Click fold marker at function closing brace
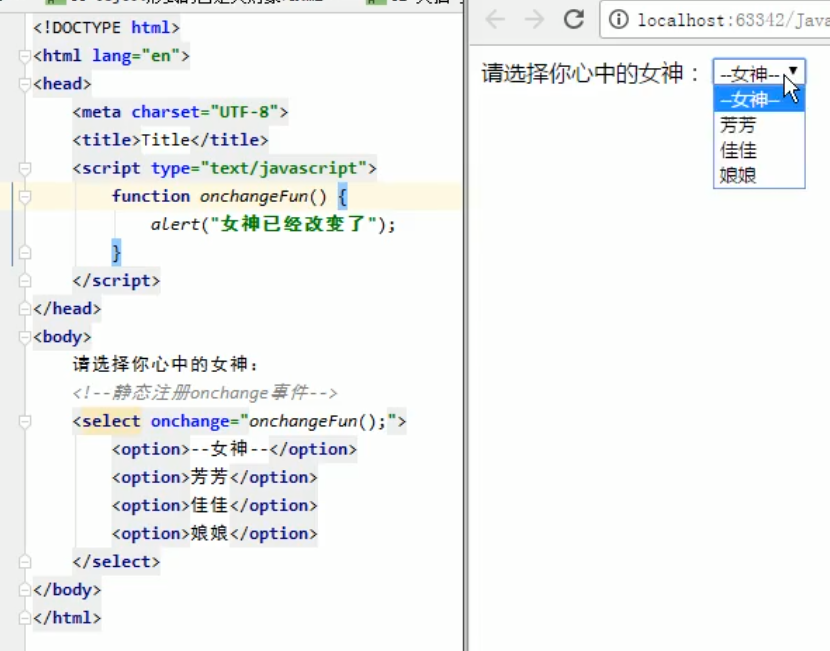830x651 pixels. tap(24, 252)
